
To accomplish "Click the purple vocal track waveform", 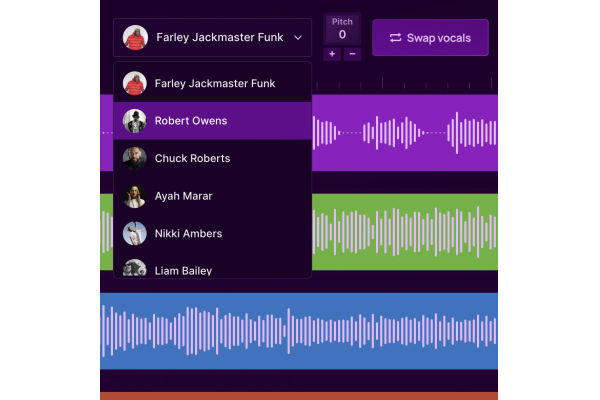I will point(405,133).
